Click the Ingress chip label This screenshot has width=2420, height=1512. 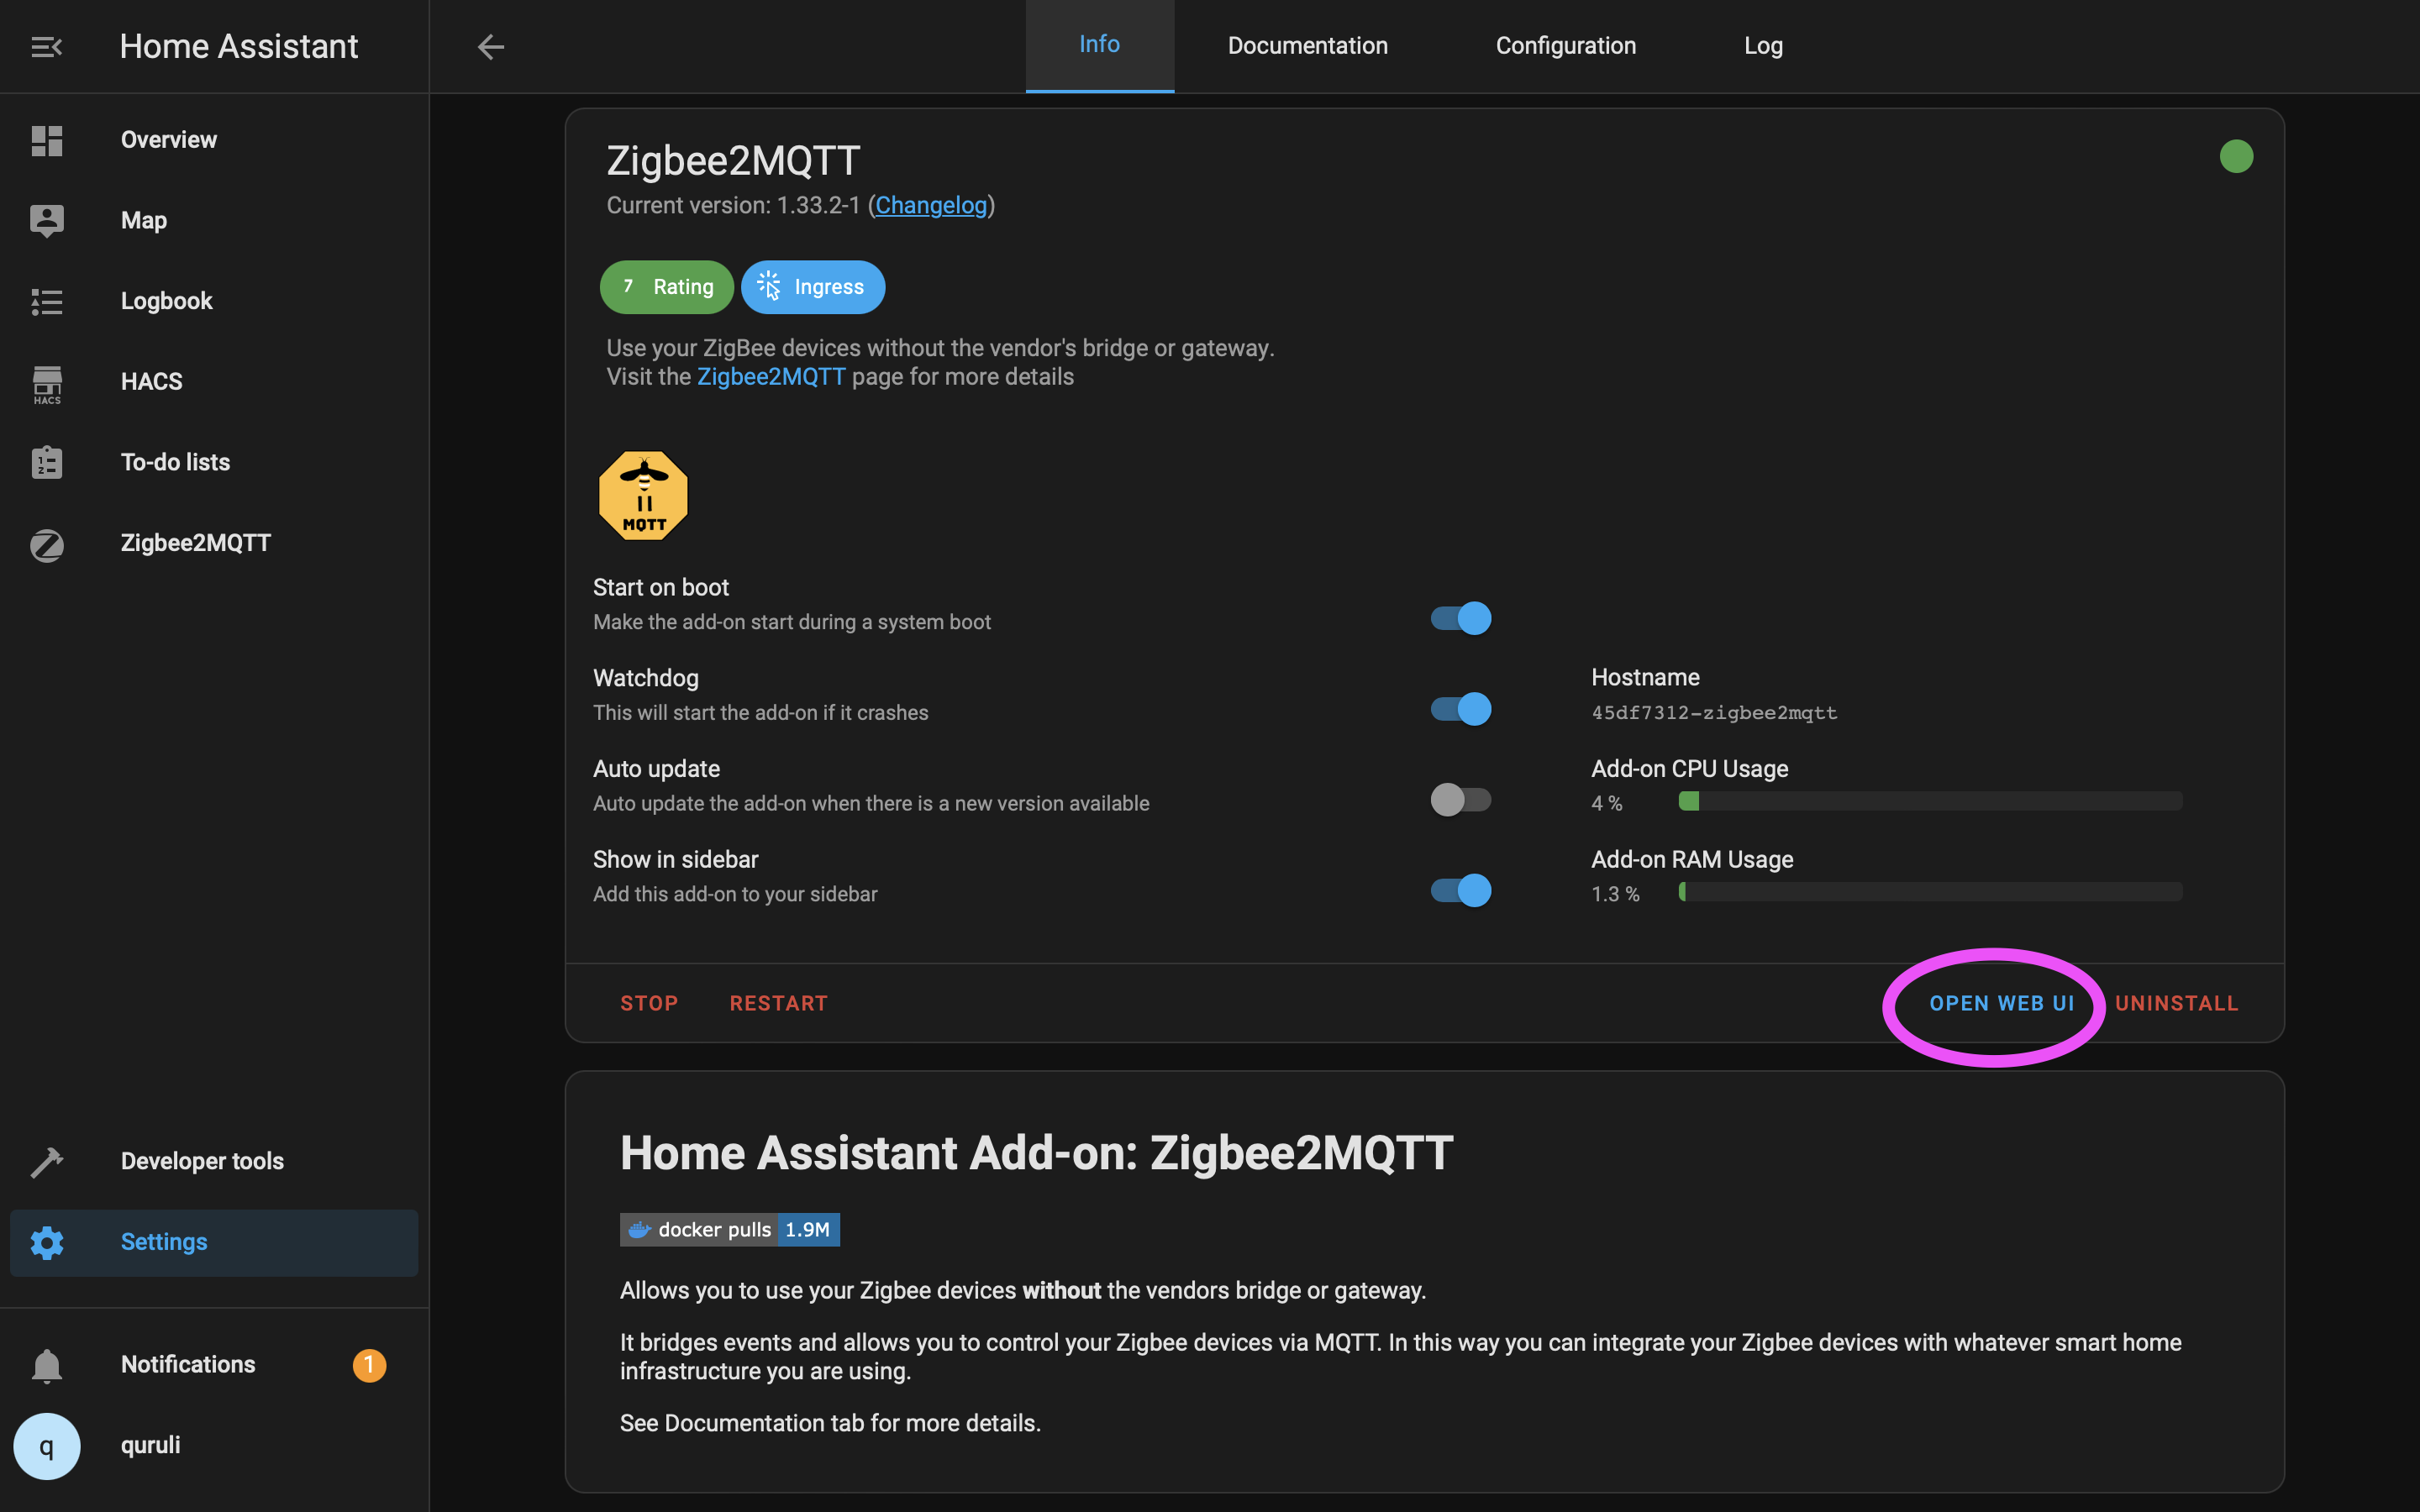pyautogui.click(x=829, y=287)
